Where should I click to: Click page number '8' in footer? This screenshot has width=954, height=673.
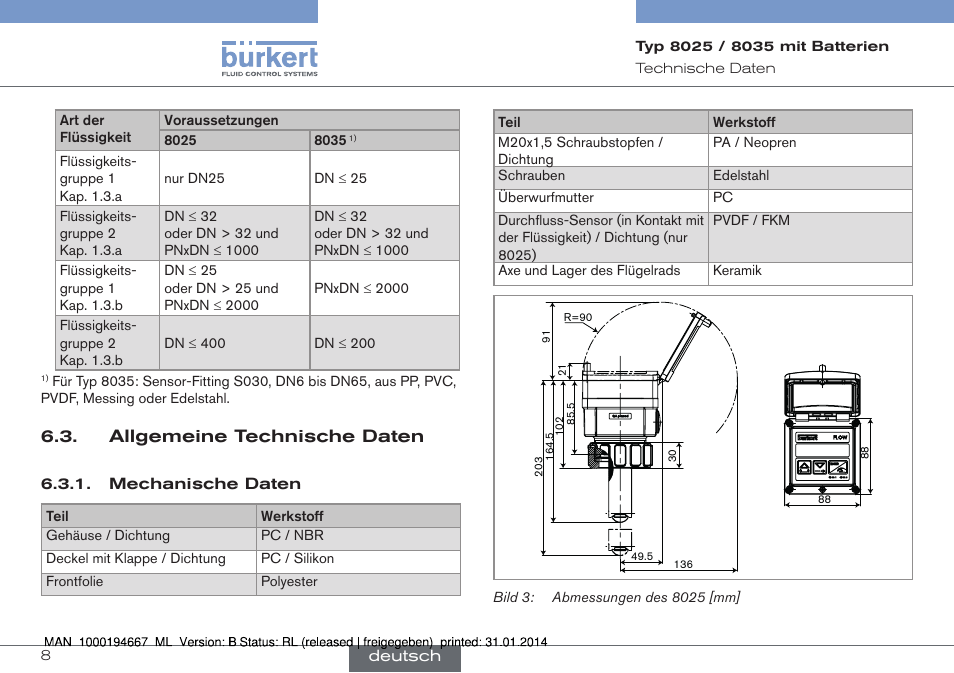[46, 655]
